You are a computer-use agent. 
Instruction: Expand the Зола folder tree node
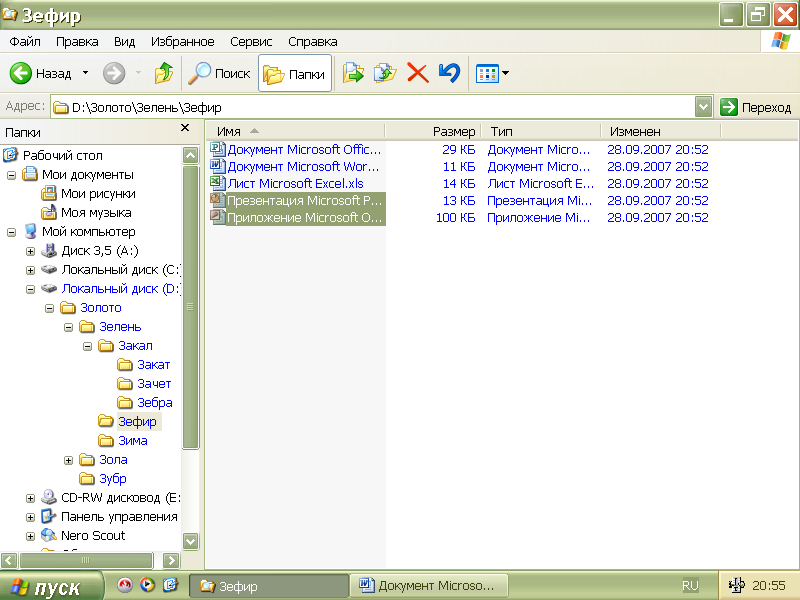click(69, 460)
